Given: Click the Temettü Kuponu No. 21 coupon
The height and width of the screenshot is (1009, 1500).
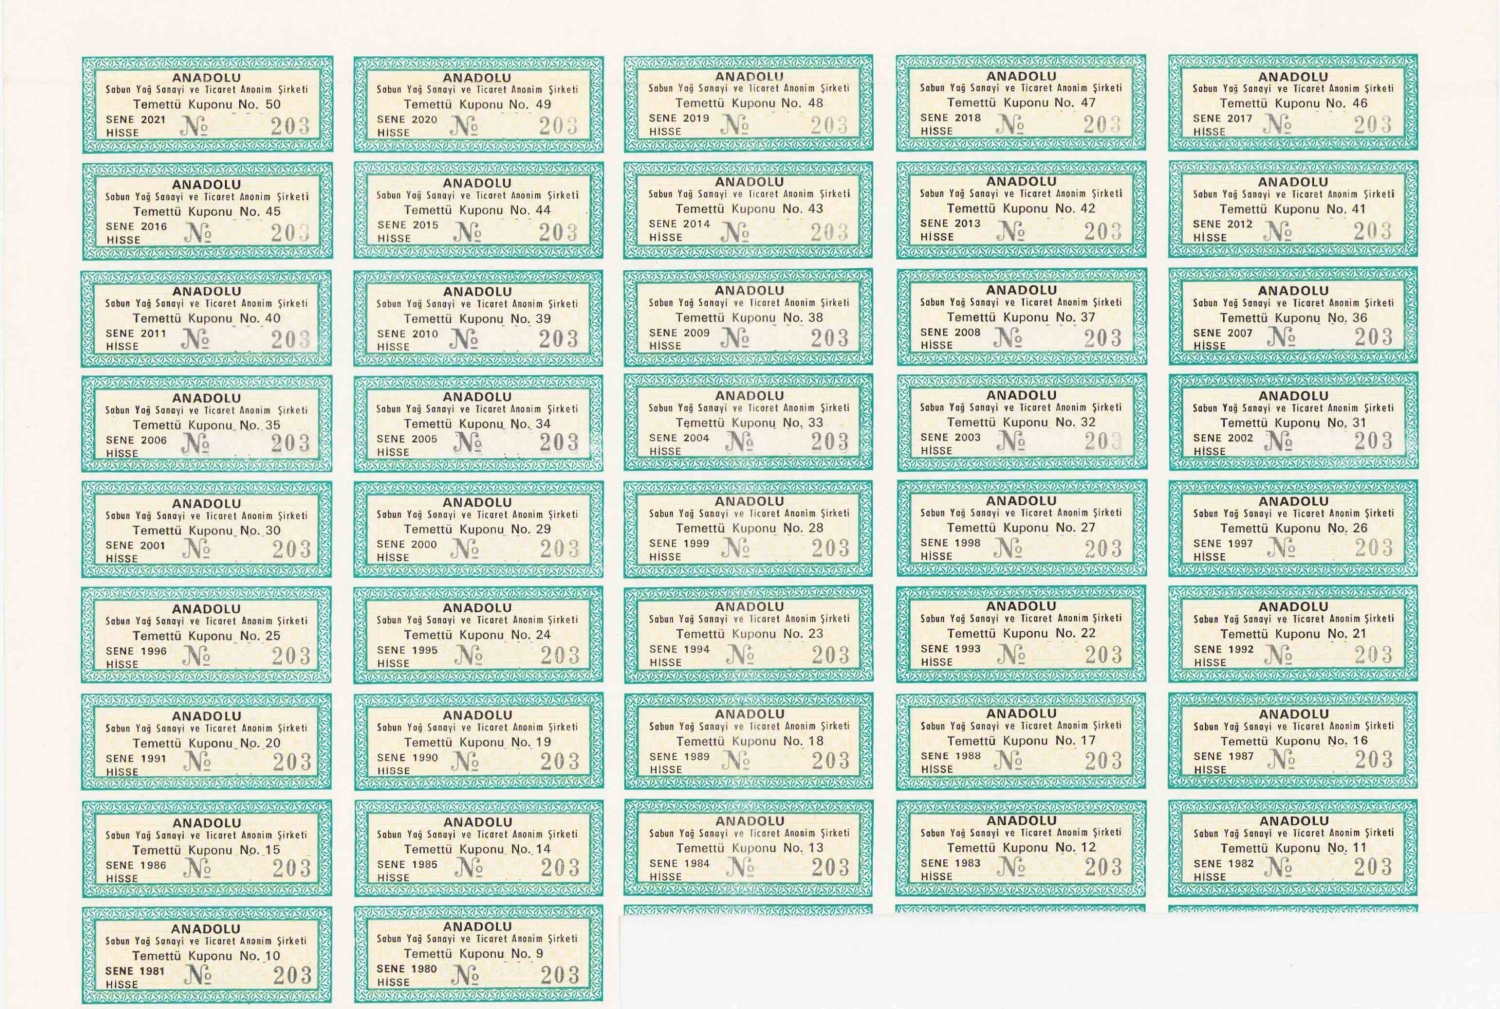Looking at the screenshot, I should coord(1292,634).
